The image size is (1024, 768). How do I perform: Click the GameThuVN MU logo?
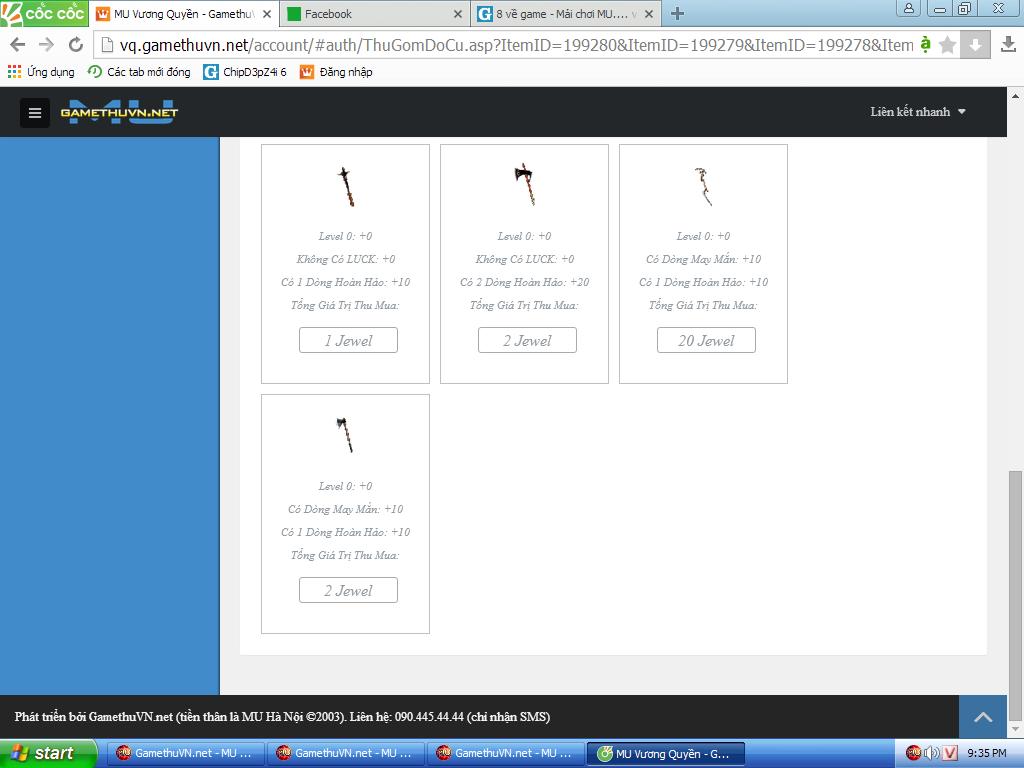coord(118,112)
